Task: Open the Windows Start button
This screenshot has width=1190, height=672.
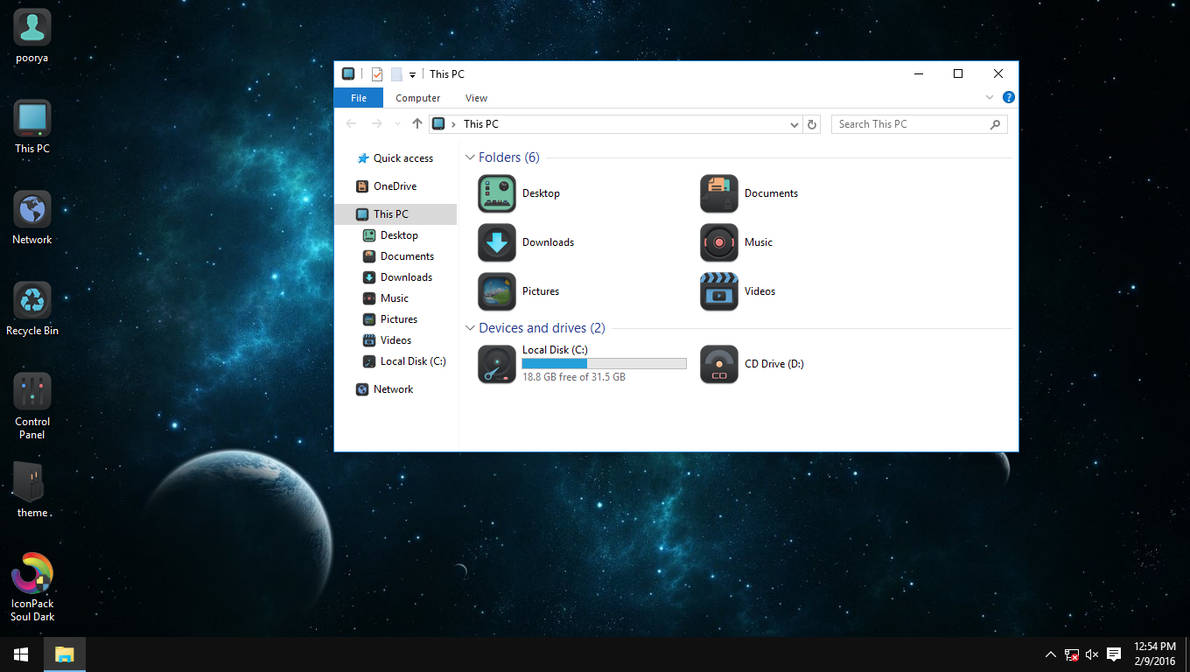Action: tap(21, 654)
